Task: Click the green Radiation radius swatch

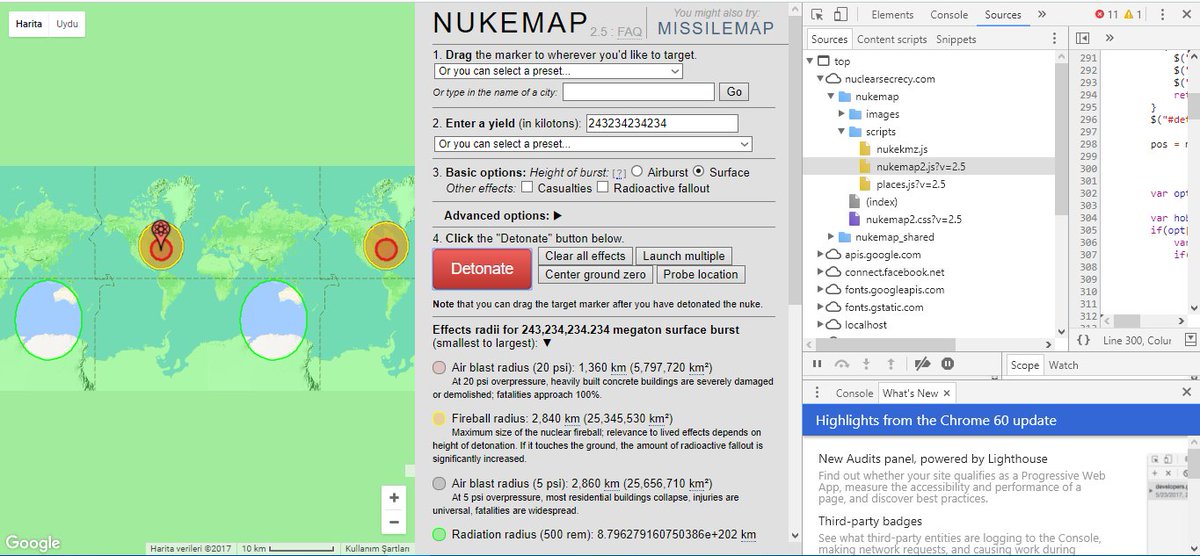Action: pyautogui.click(x=439, y=535)
